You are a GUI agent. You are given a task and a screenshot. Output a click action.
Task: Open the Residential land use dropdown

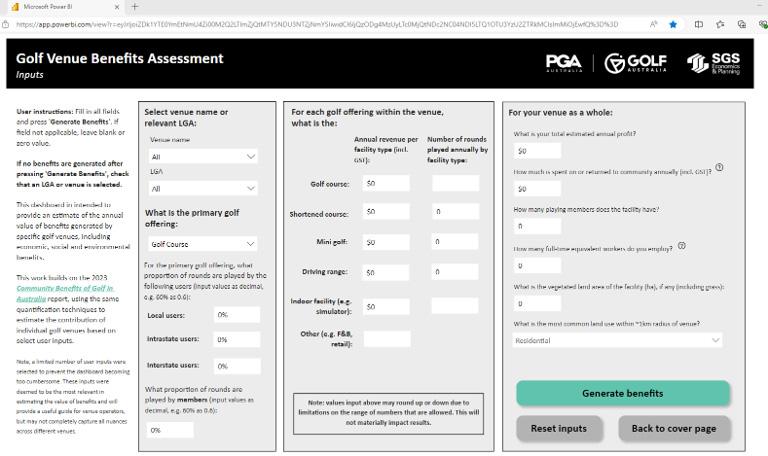[x=617, y=340]
